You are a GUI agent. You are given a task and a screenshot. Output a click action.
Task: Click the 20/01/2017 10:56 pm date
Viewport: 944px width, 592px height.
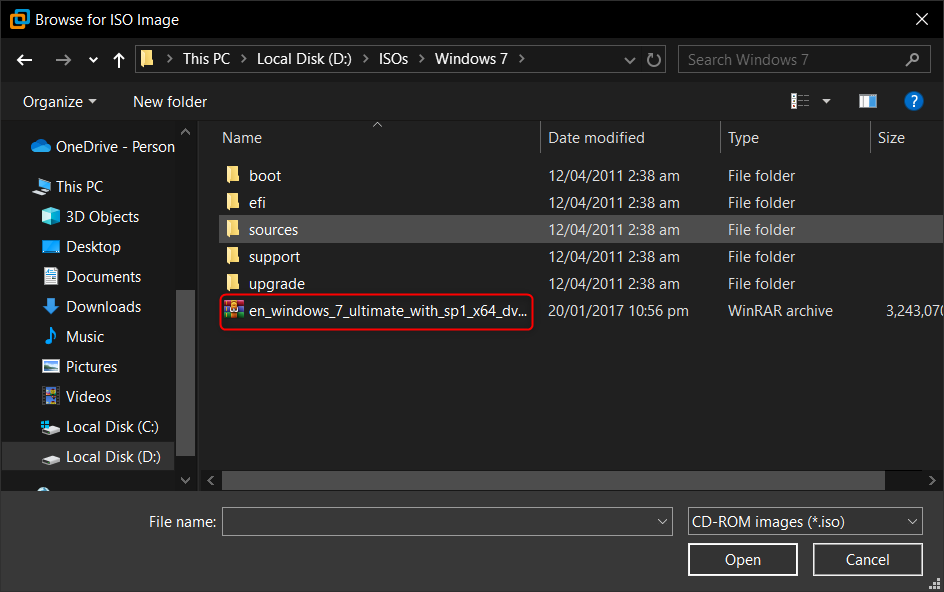click(618, 311)
